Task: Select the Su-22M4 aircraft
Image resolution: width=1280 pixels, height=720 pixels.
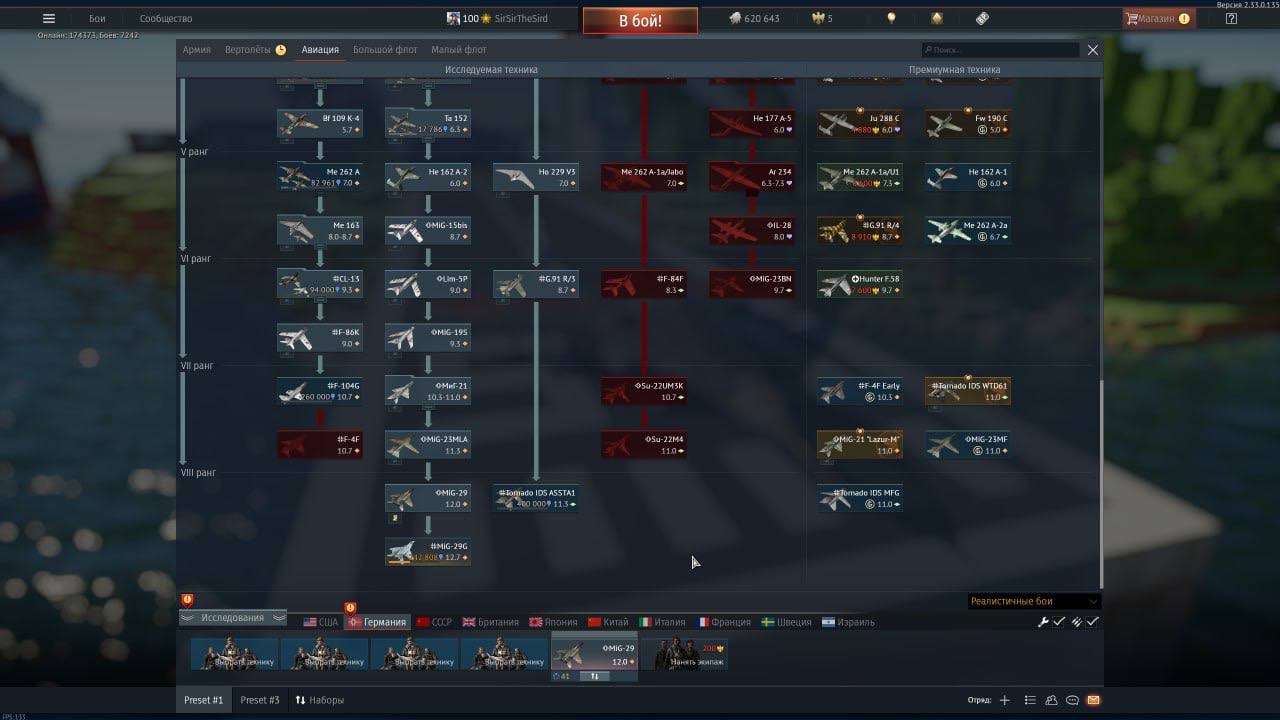Action: (644, 444)
